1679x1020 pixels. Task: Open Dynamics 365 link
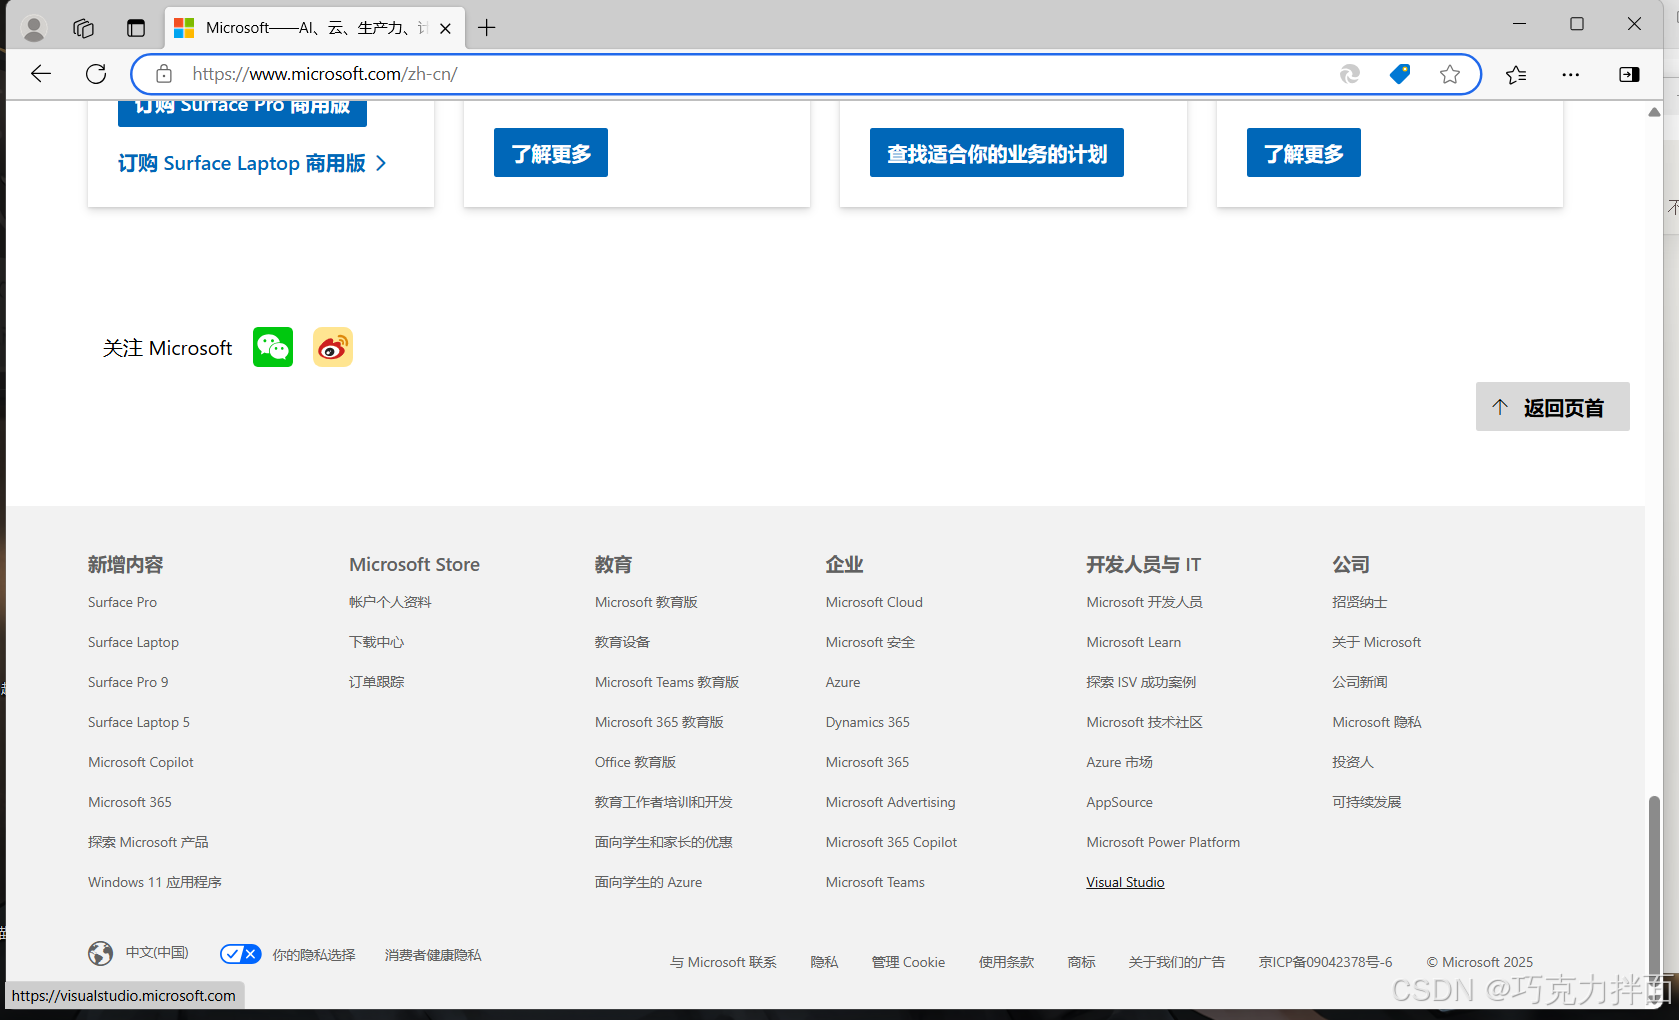868,722
